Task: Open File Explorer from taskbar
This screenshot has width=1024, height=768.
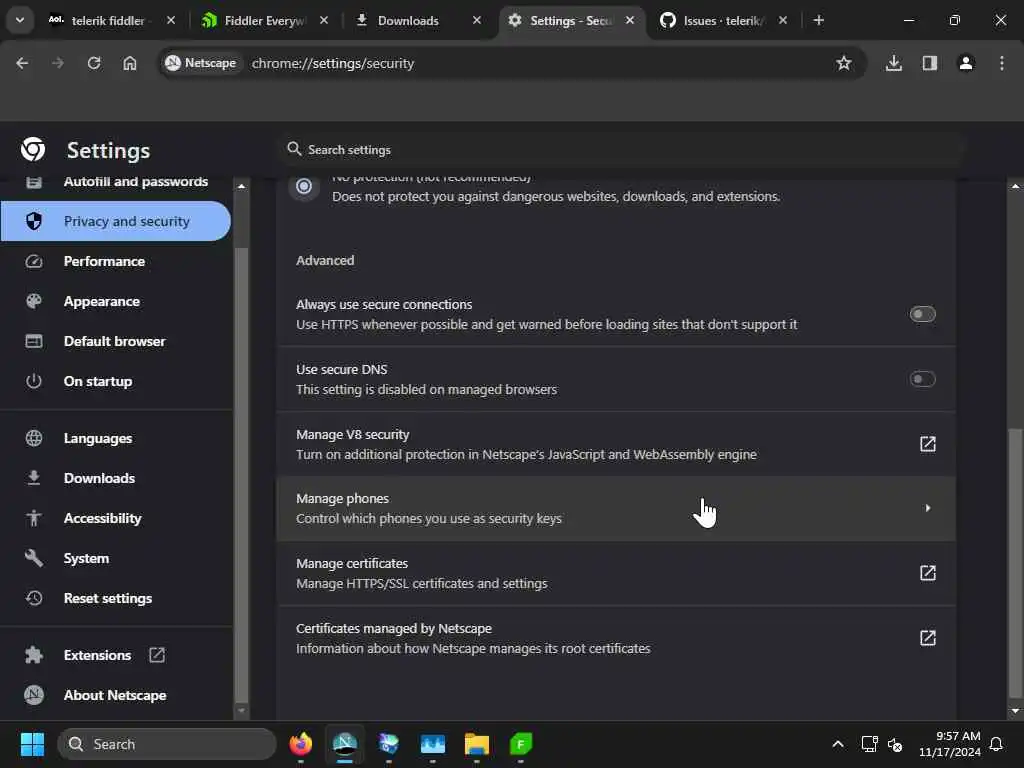Action: 477,744
